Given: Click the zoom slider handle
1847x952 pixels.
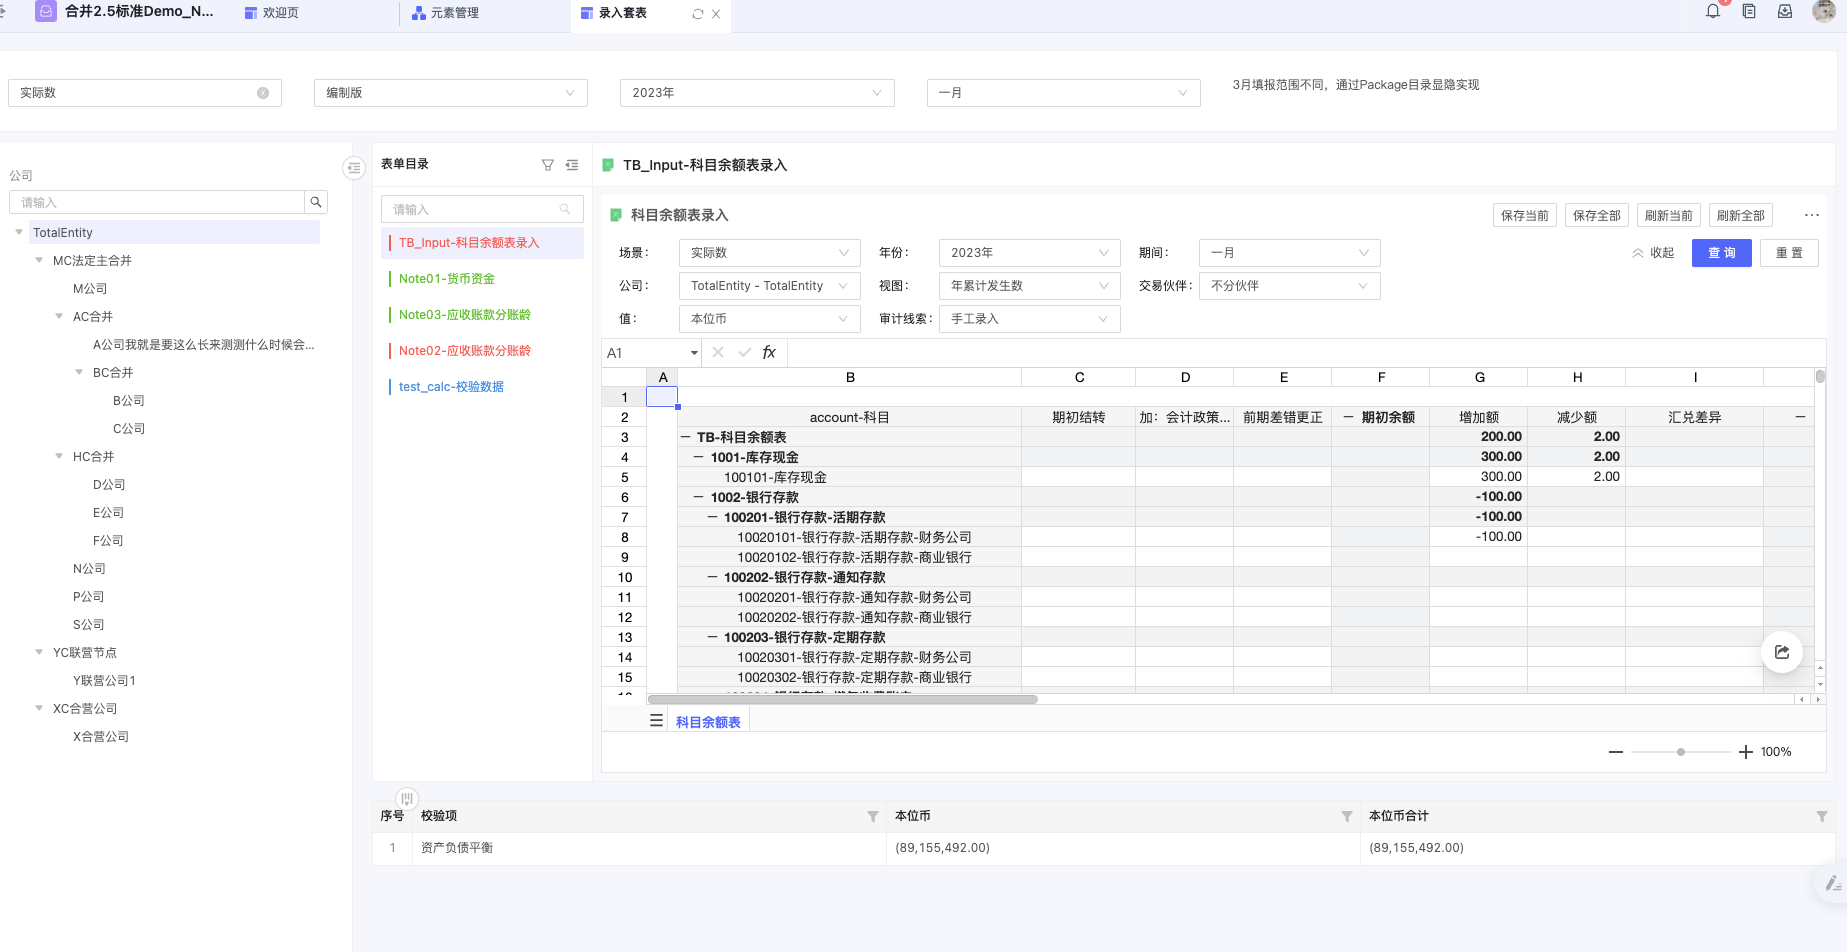Looking at the screenshot, I should click(x=1681, y=752).
